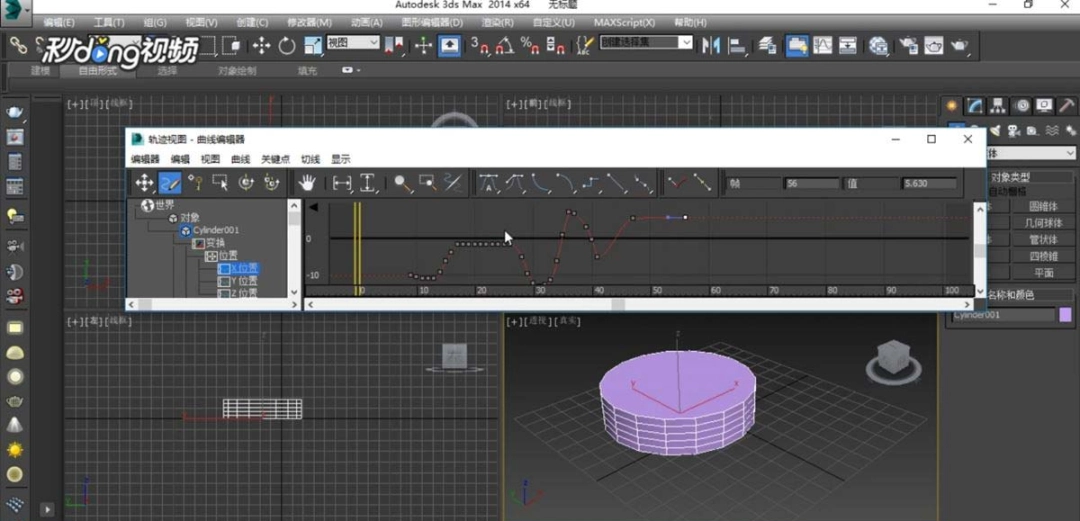Open the Align tool
This screenshot has width=1080, height=521.
coord(736,46)
